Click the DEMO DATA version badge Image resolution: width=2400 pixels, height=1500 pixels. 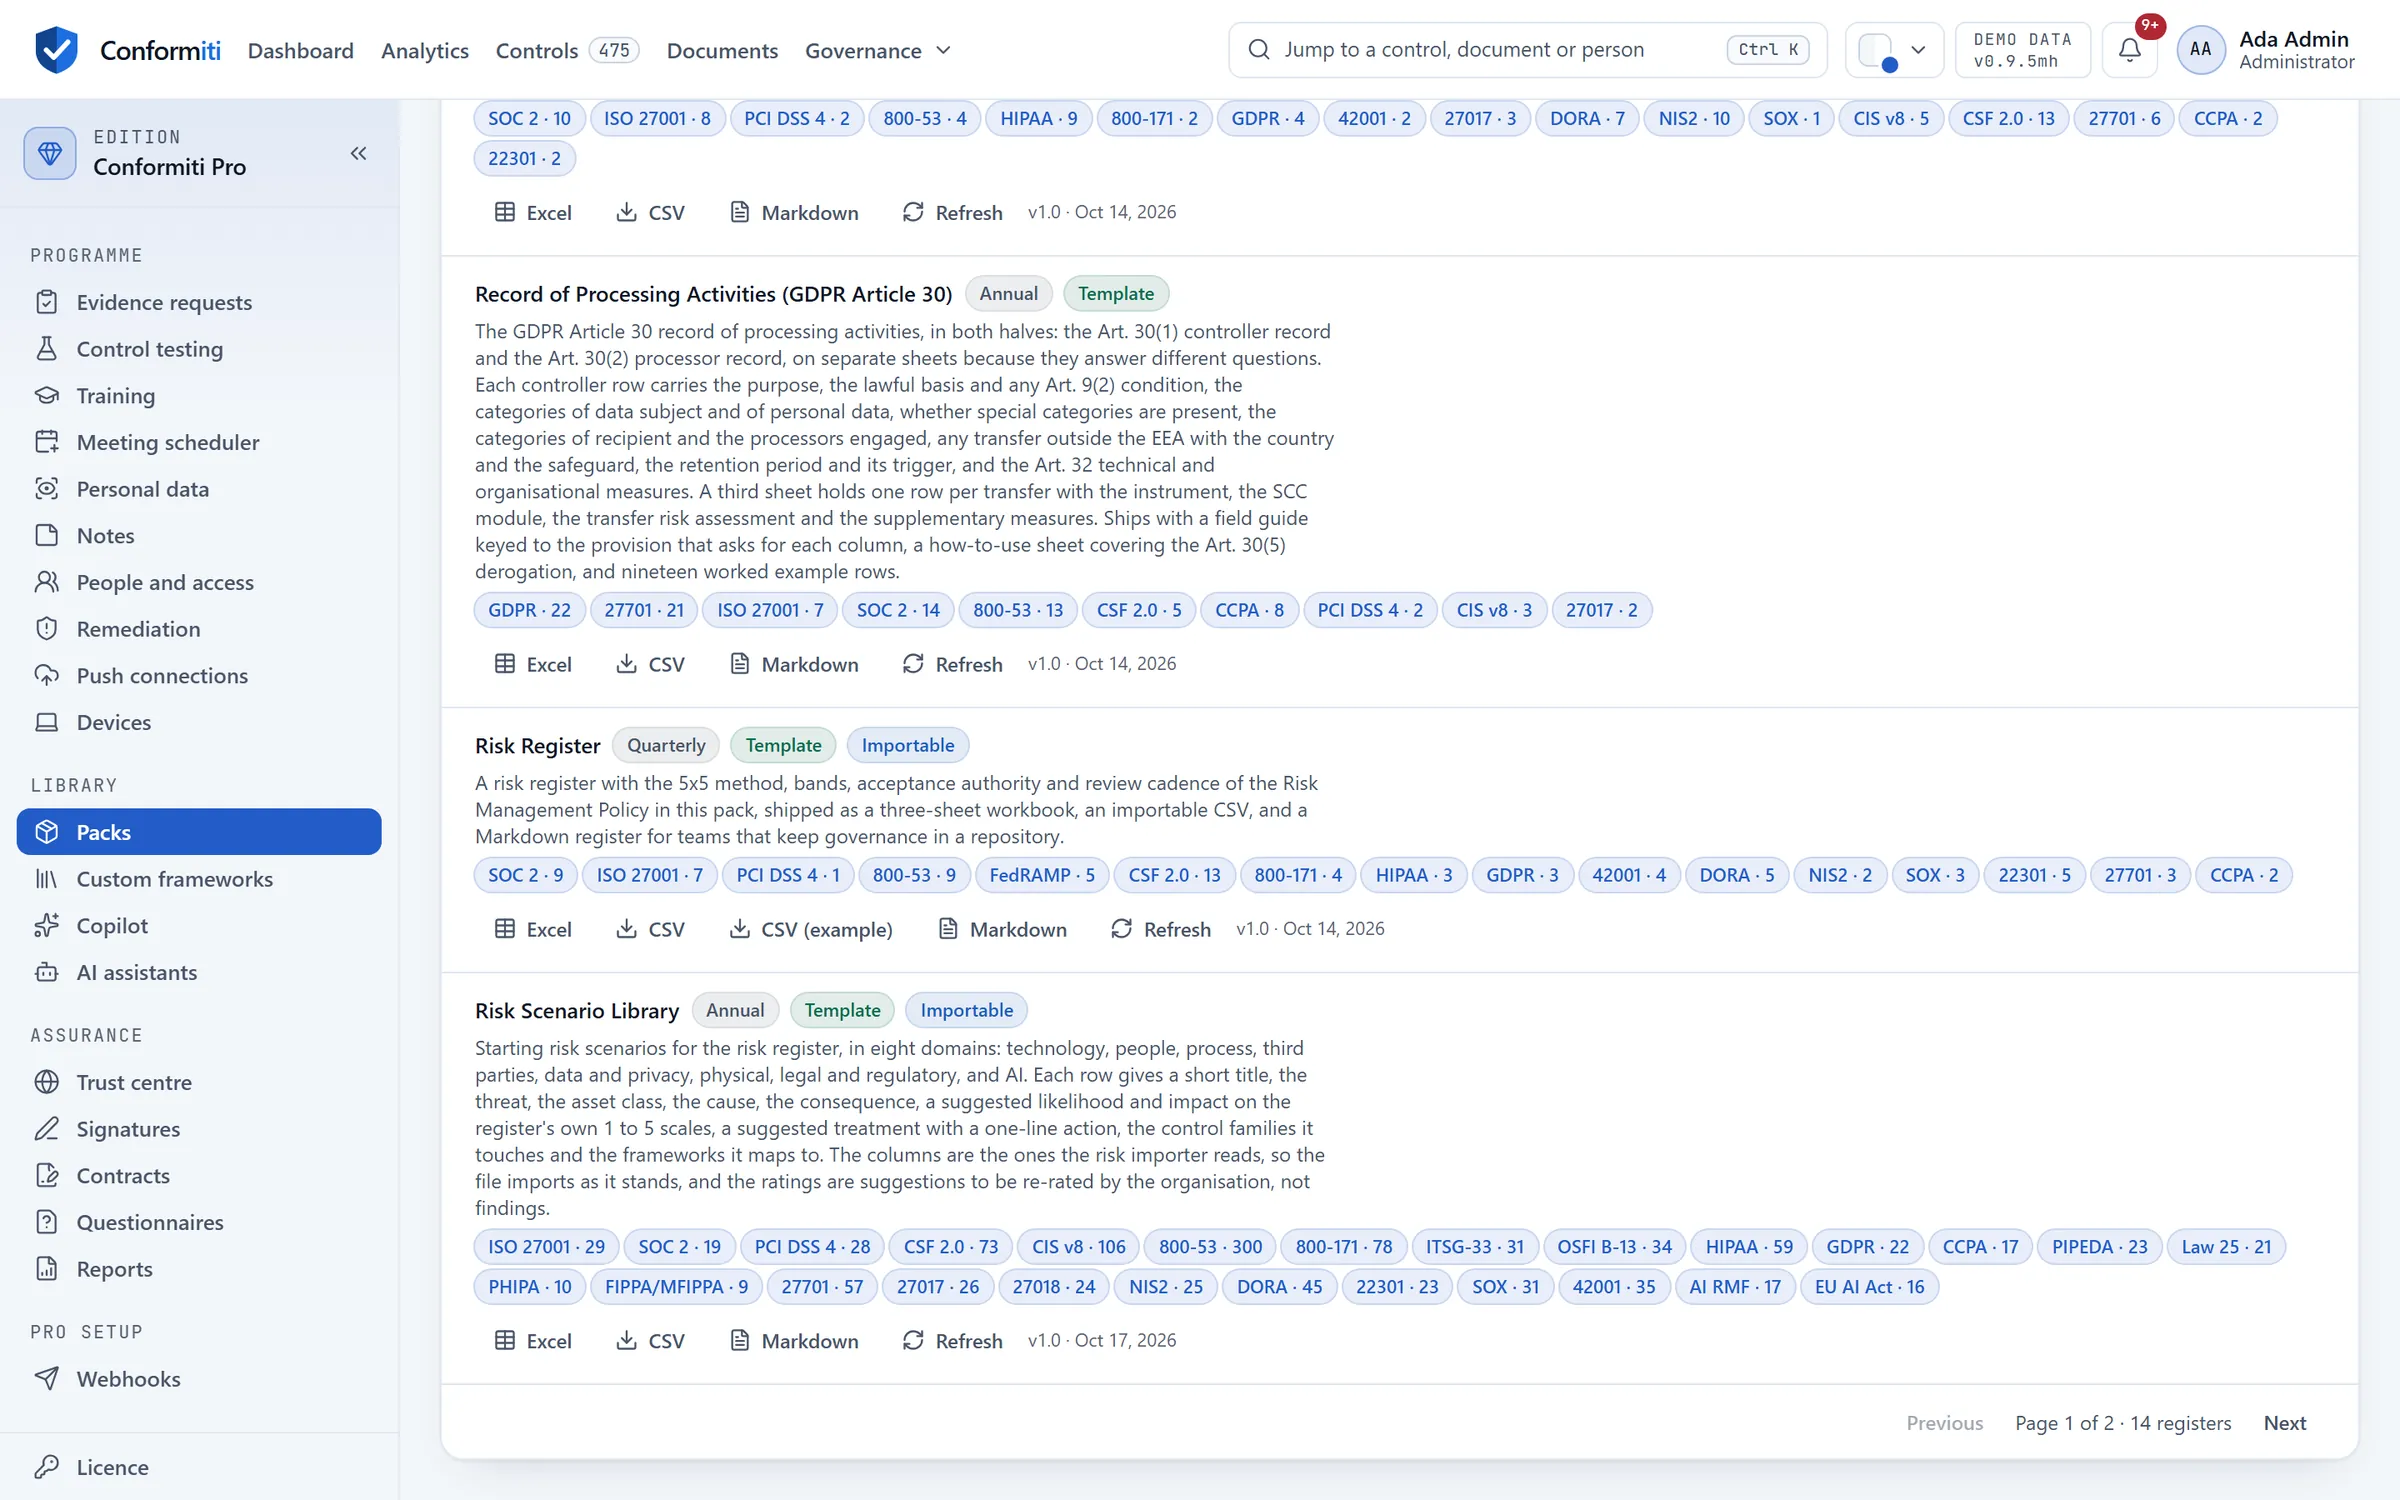pyautogui.click(x=2022, y=49)
